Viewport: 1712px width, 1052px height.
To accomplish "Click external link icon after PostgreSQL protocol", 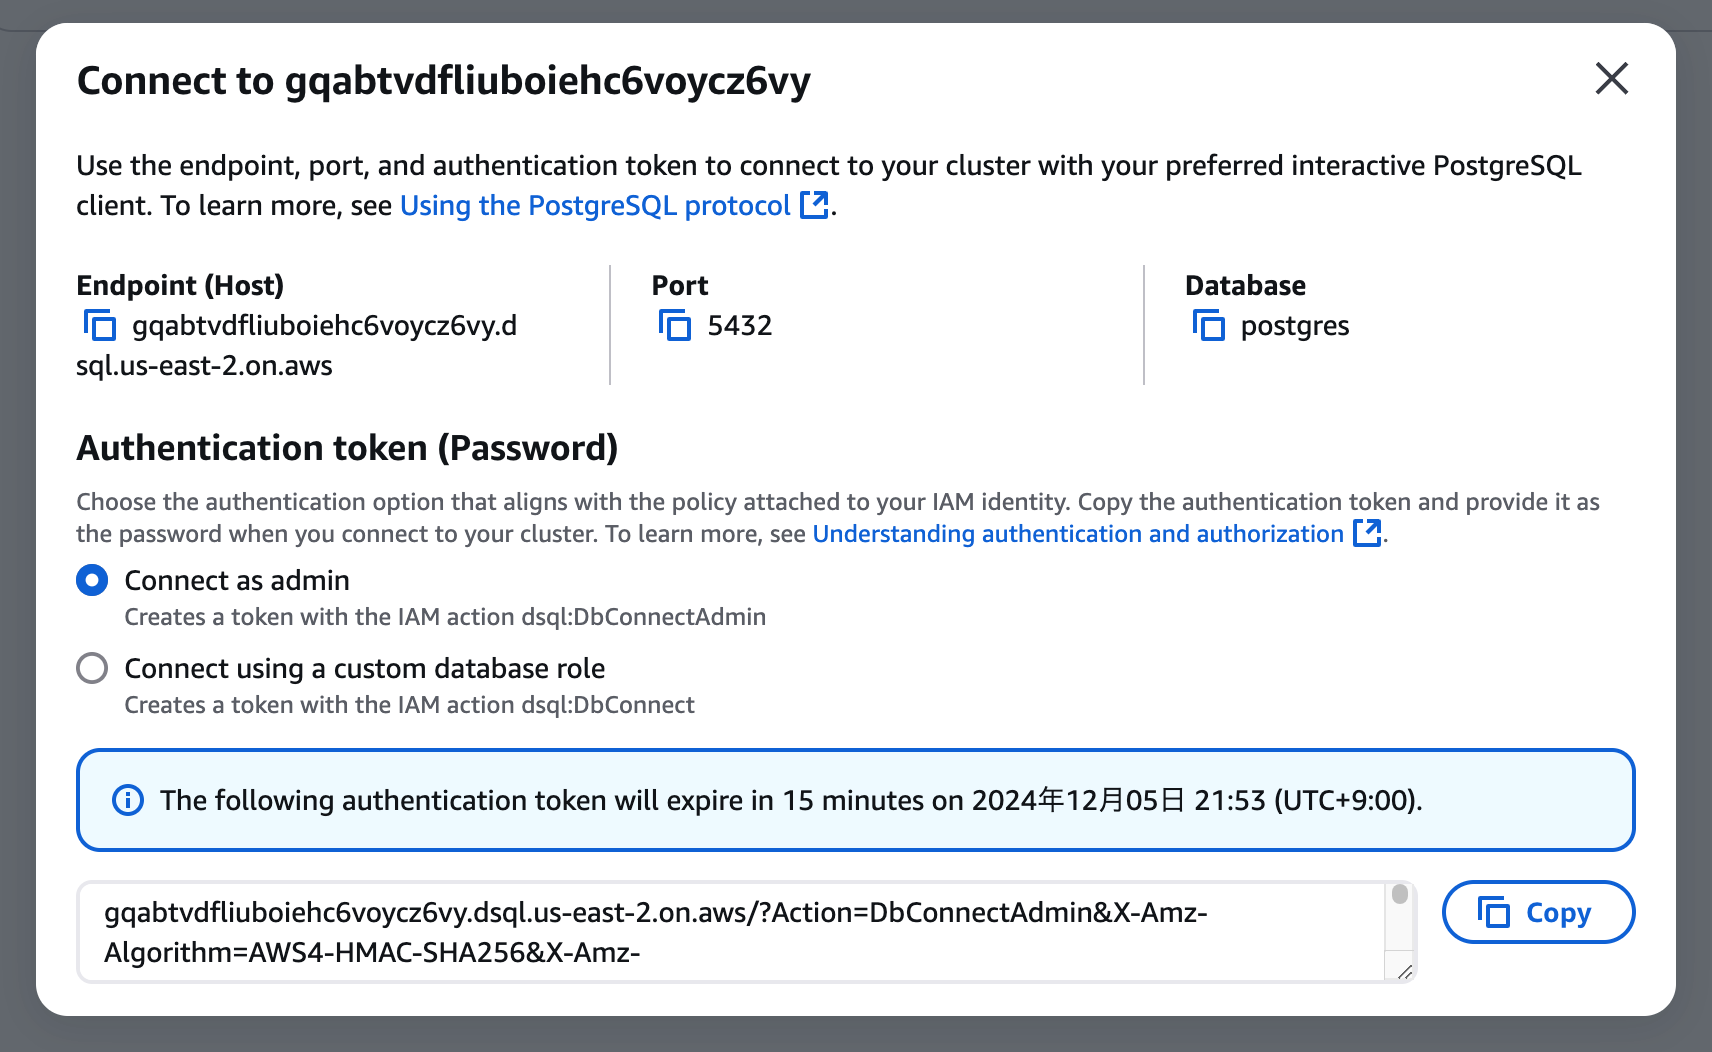I will (815, 205).
